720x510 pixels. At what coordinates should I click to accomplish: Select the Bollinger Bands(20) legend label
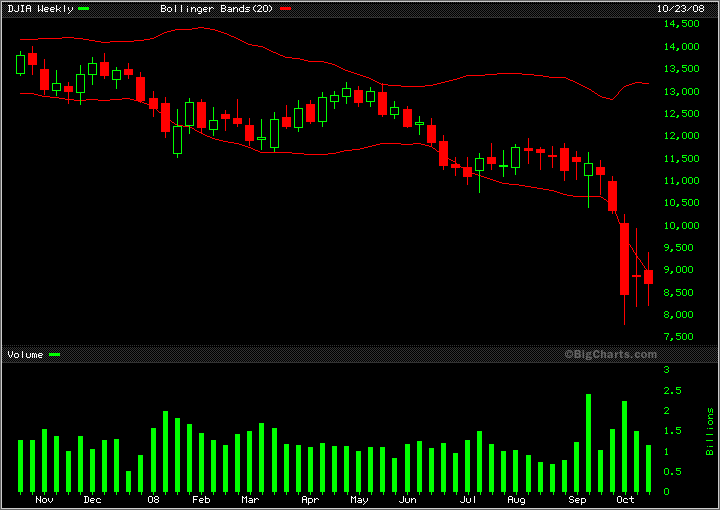click(x=217, y=9)
